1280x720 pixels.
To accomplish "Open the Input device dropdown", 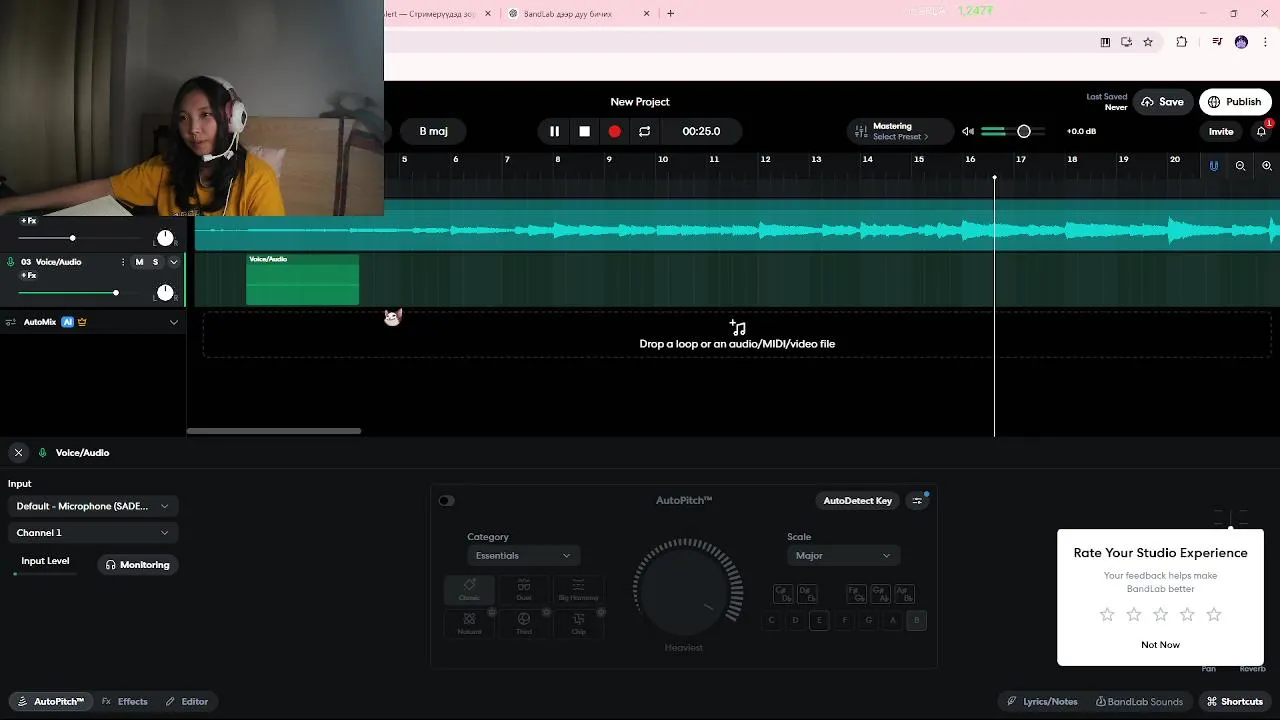I will pyautogui.click(x=92, y=506).
